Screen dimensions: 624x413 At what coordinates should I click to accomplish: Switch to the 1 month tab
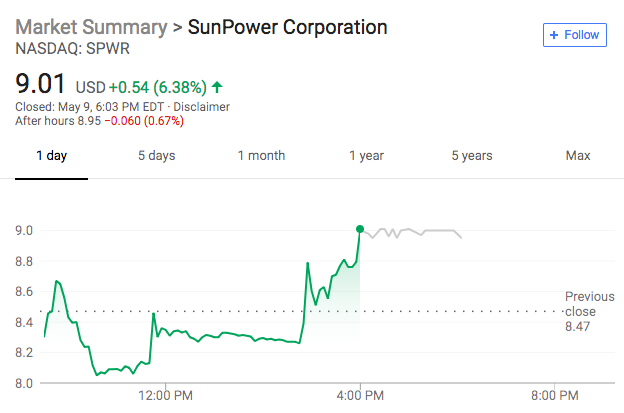(x=261, y=156)
